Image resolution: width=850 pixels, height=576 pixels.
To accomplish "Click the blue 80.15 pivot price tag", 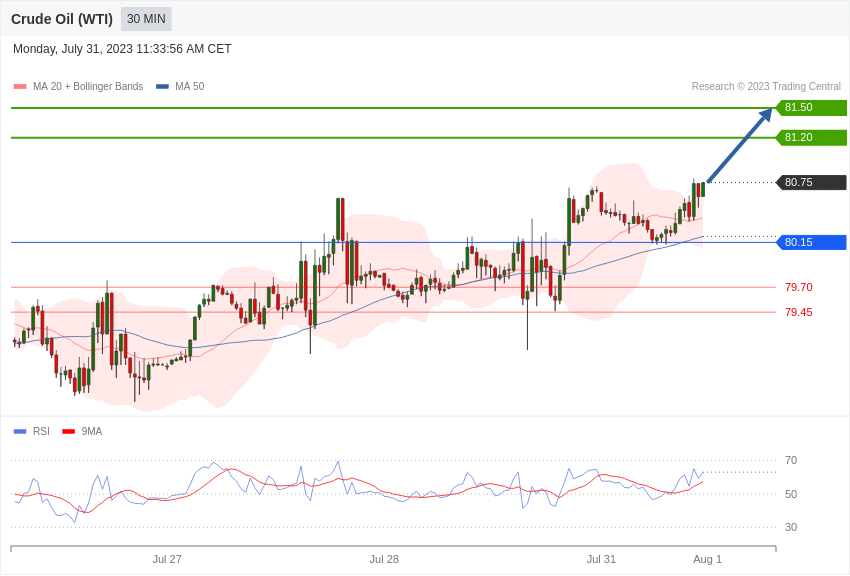I will [x=812, y=242].
